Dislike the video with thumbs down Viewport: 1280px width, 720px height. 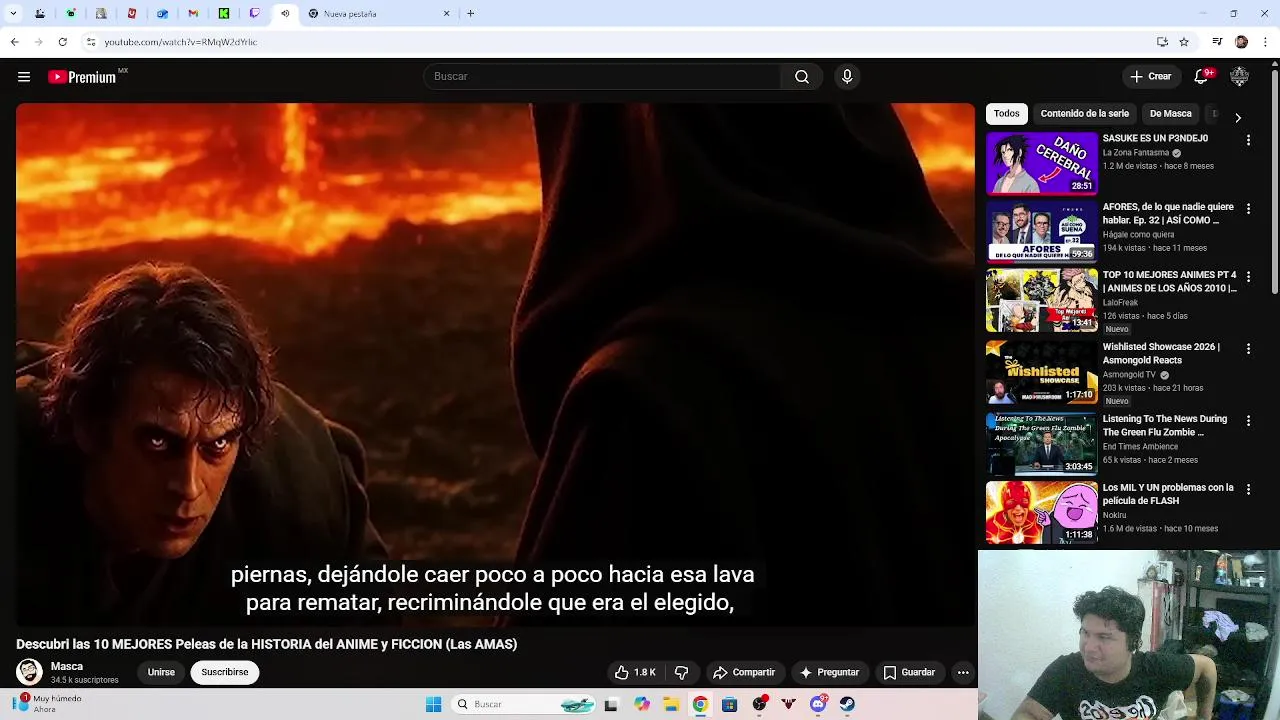pyautogui.click(x=682, y=673)
